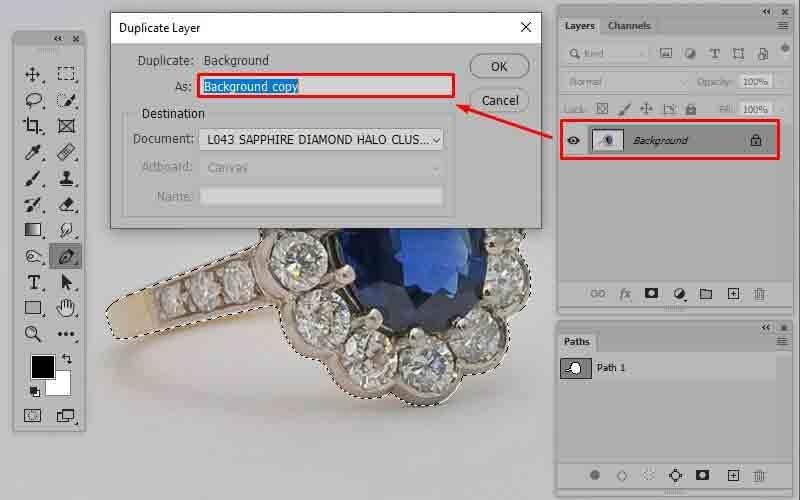Select the Eraser tool
Viewport: 800px width, 500px height.
[66, 205]
